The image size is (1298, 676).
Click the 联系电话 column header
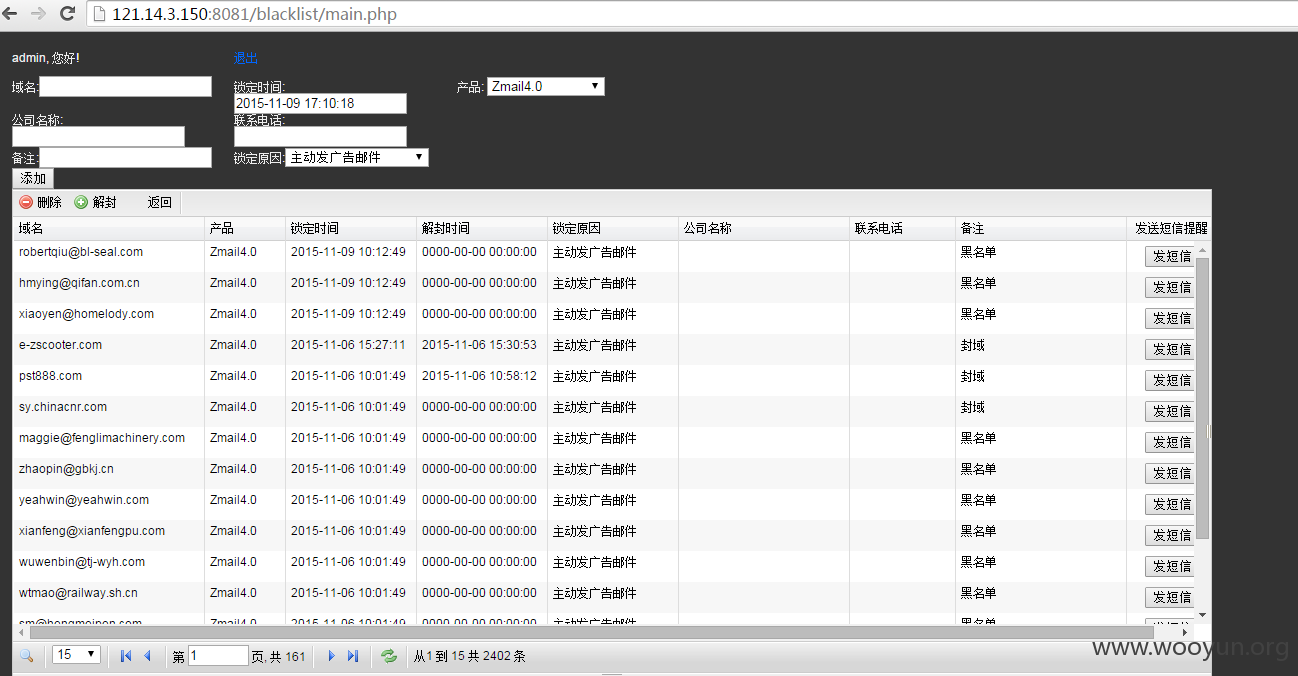902,229
